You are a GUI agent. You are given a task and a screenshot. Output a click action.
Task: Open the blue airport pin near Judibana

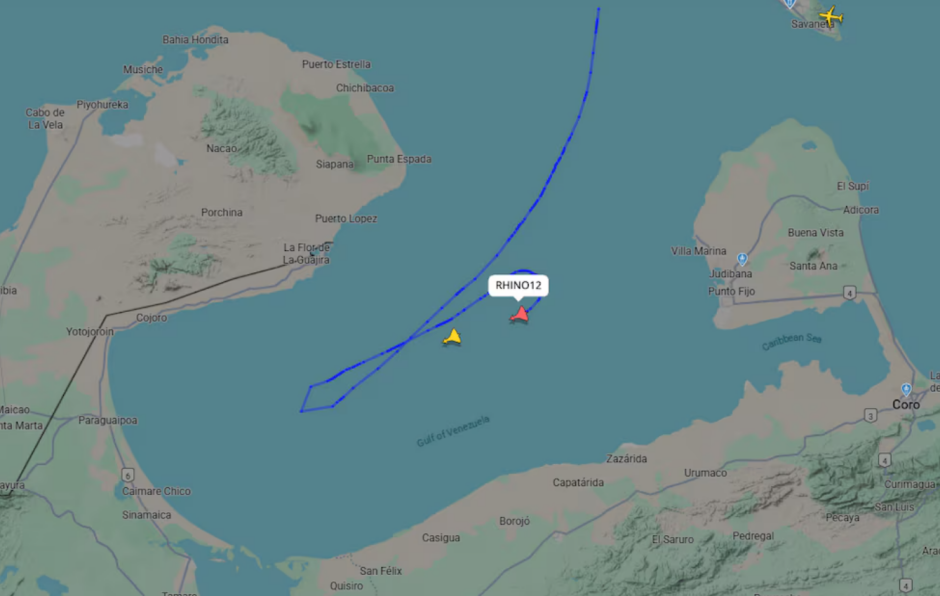[742, 259]
